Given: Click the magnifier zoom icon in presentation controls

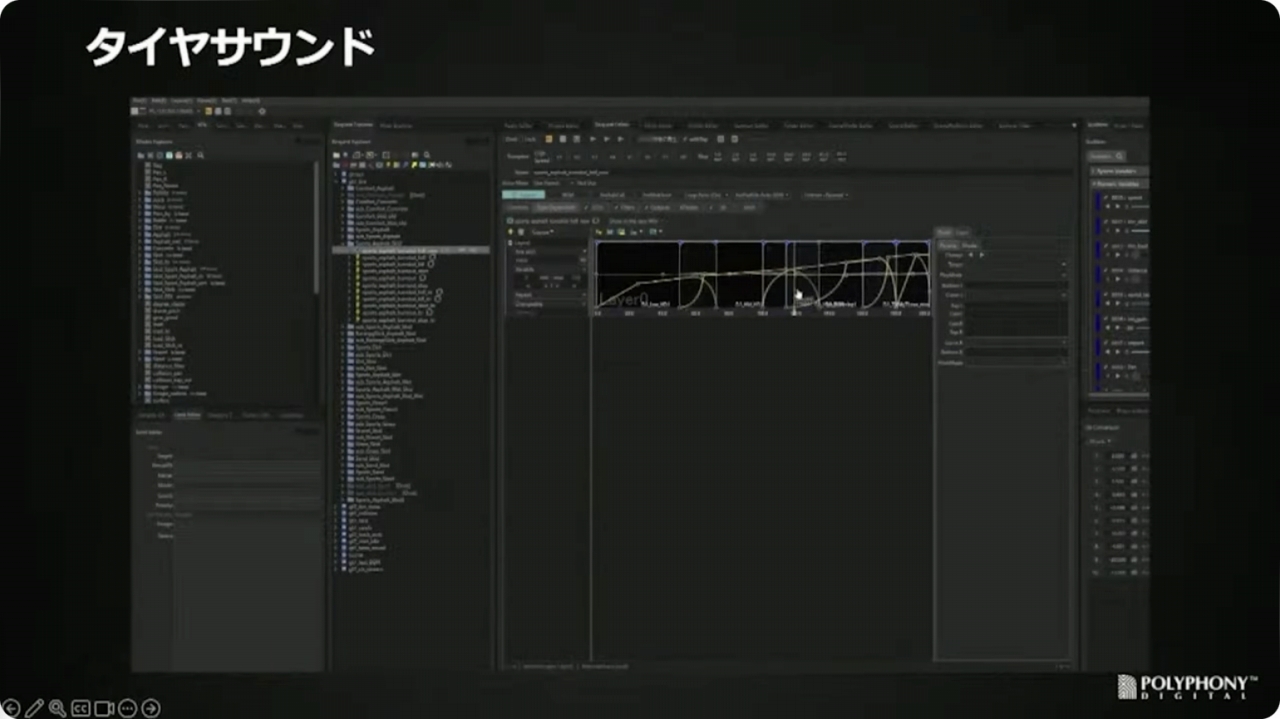Looking at the screenshot, I should pyautogui.click(x=57, y=708).
